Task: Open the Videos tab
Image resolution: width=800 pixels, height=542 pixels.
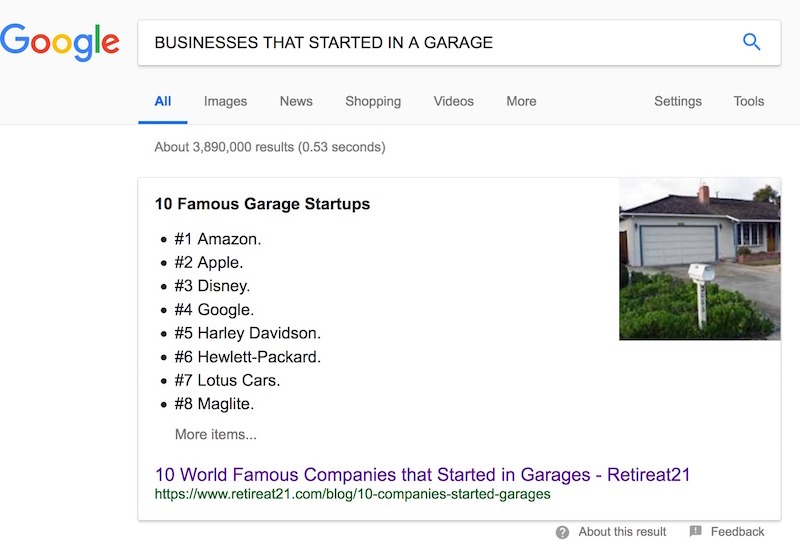Action: (x=454, y=101)
